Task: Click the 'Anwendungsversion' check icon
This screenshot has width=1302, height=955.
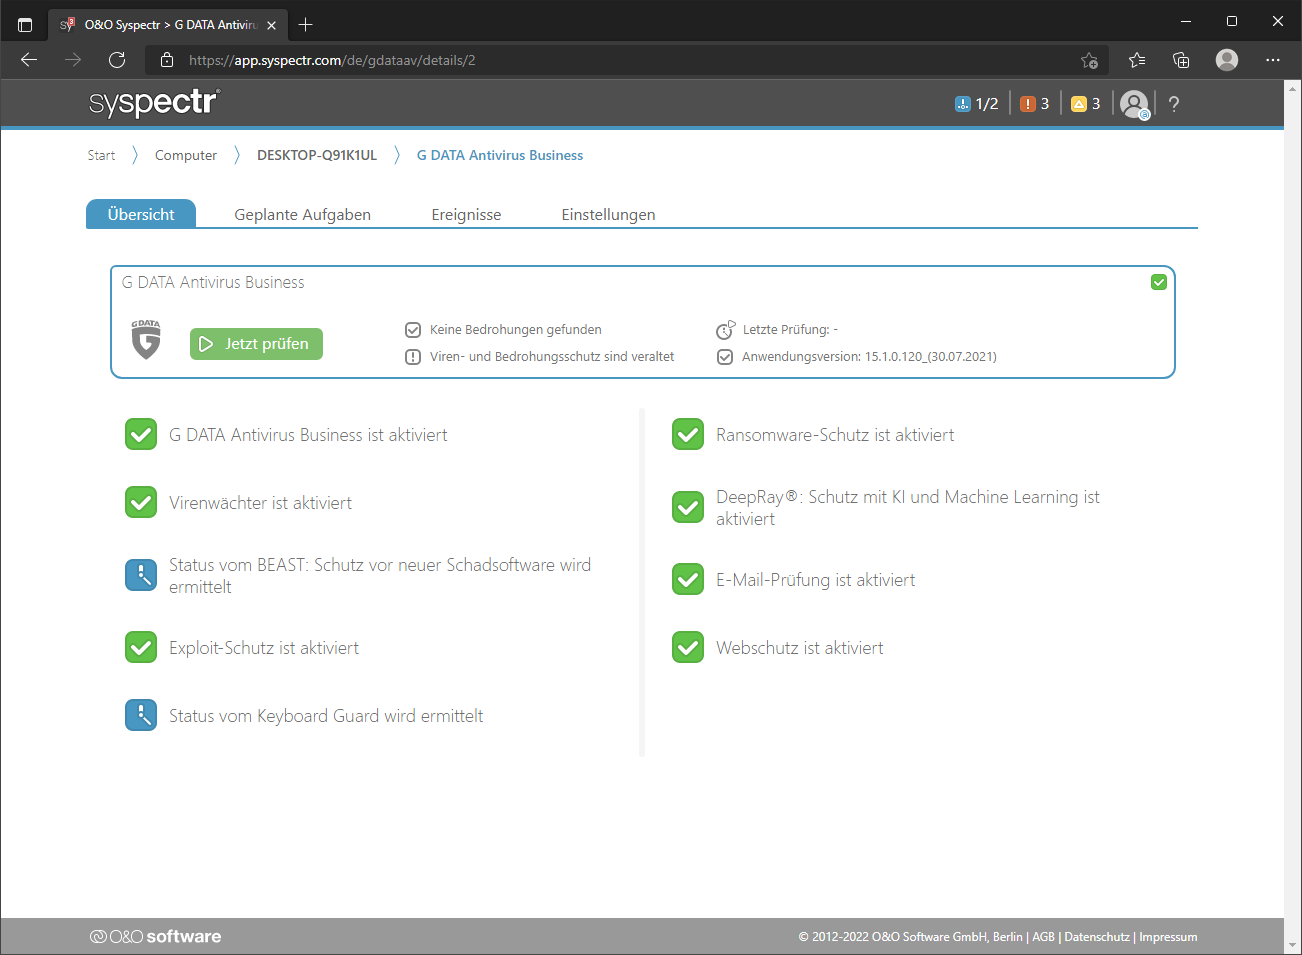Action: pyautogui.click(x=725, y=357)
